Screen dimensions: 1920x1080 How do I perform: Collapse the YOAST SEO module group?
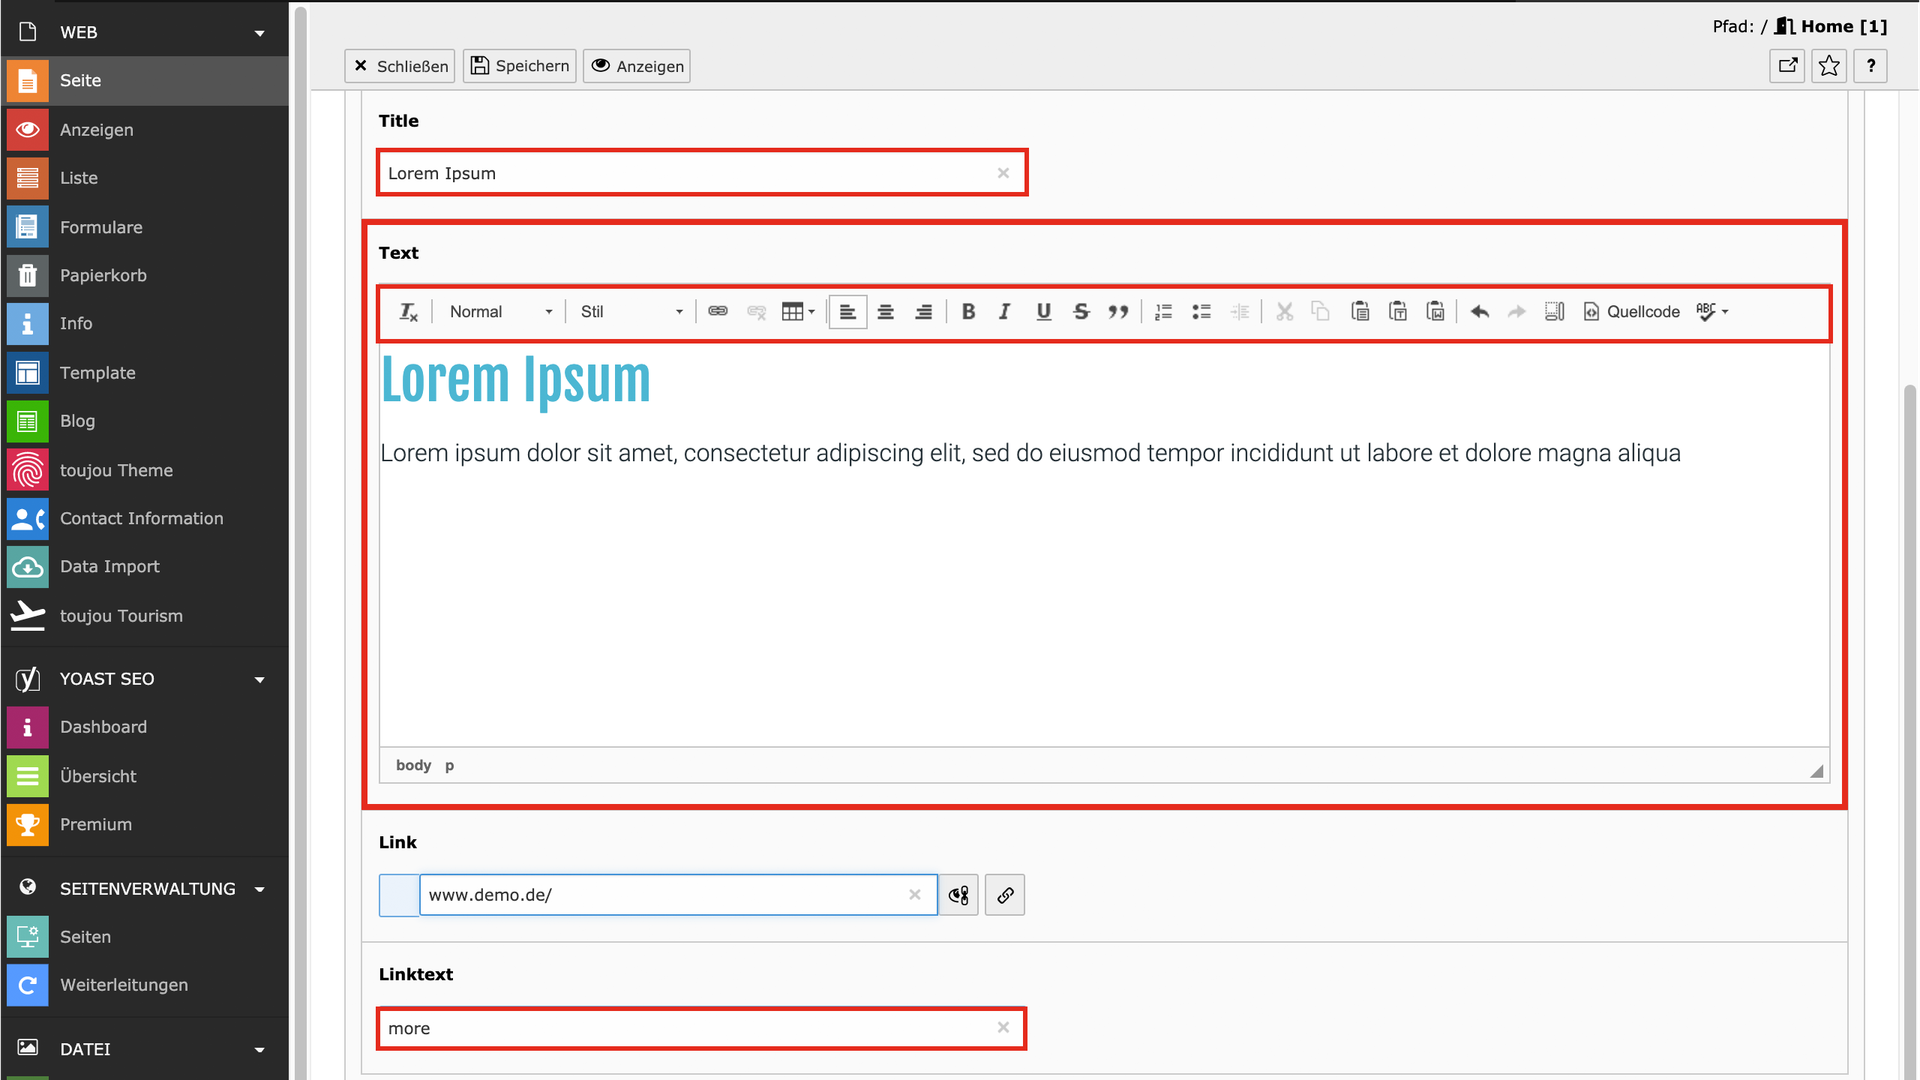coord(259,679)
